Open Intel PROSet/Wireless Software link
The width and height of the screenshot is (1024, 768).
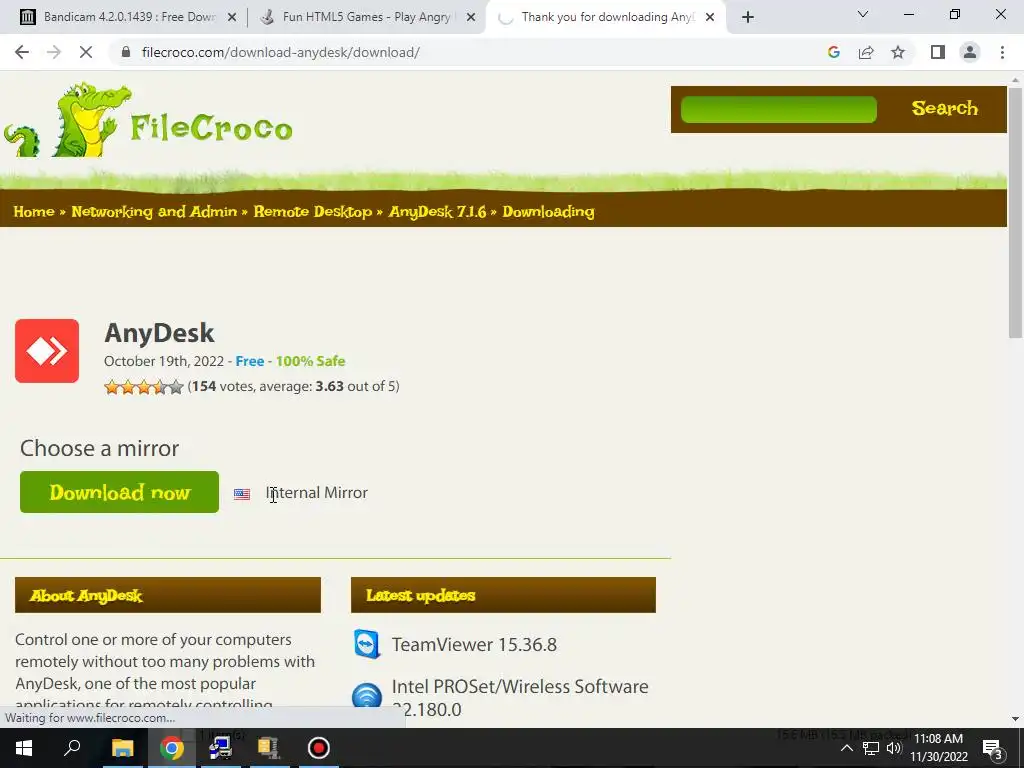(520, 697)
